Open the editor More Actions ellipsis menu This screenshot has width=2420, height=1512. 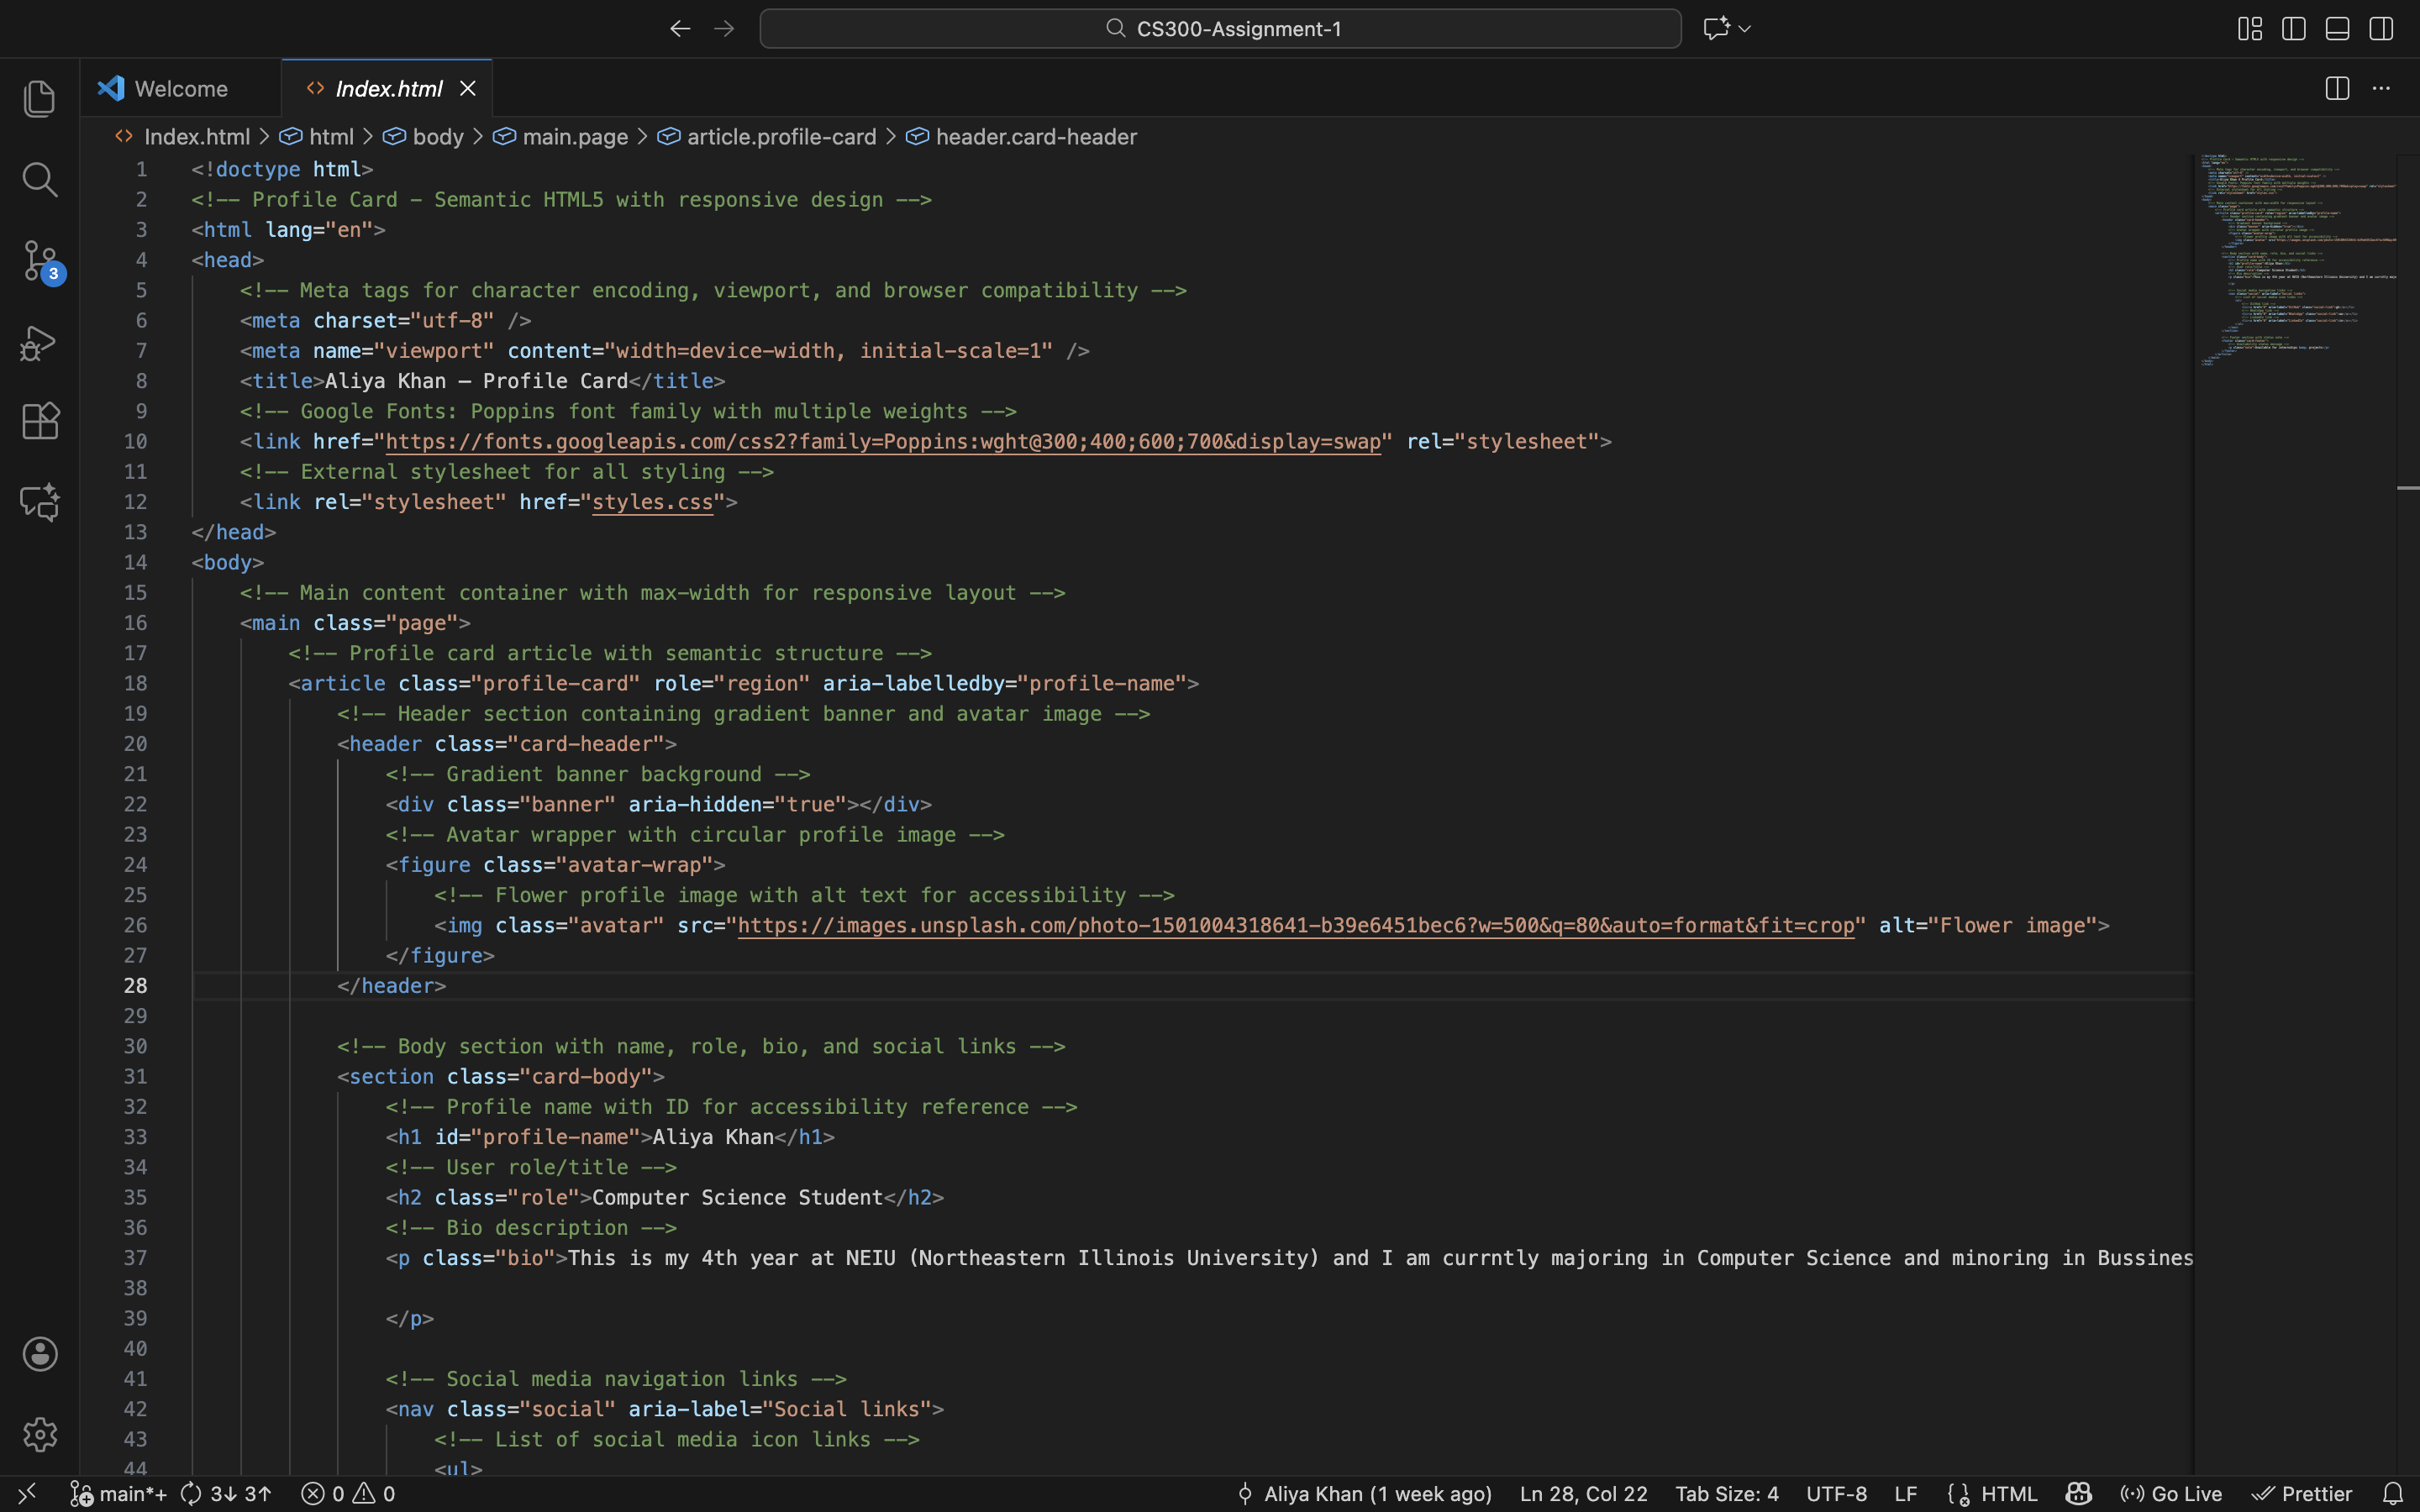(x=2381, y=89)
